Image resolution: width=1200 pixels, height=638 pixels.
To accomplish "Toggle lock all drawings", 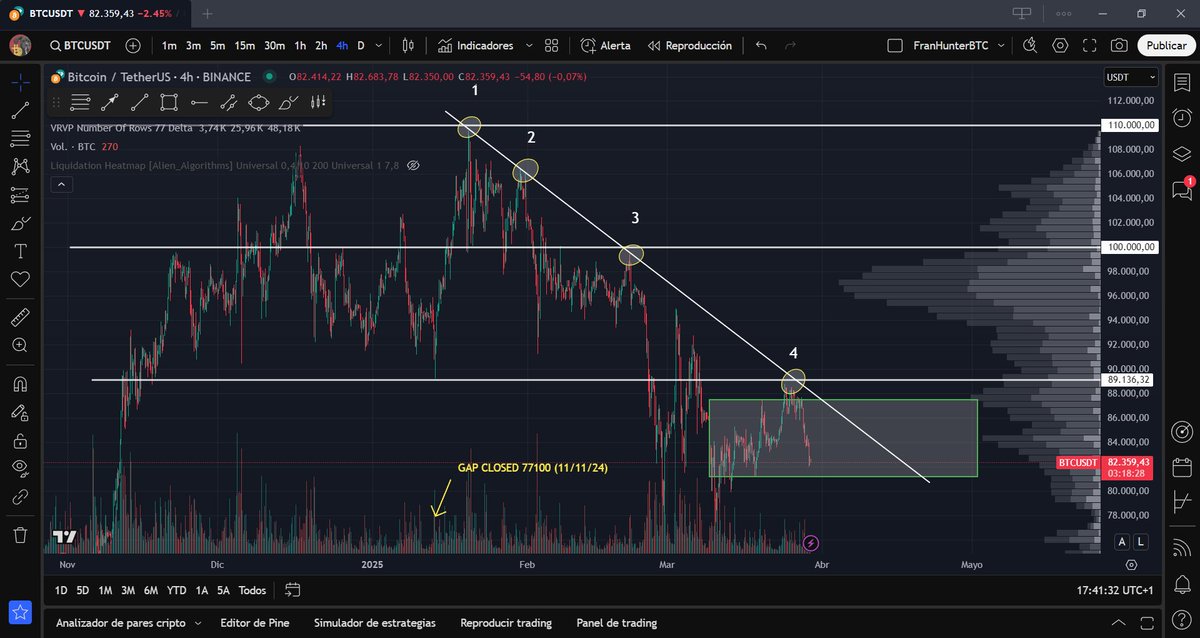I will coord(20,440).
